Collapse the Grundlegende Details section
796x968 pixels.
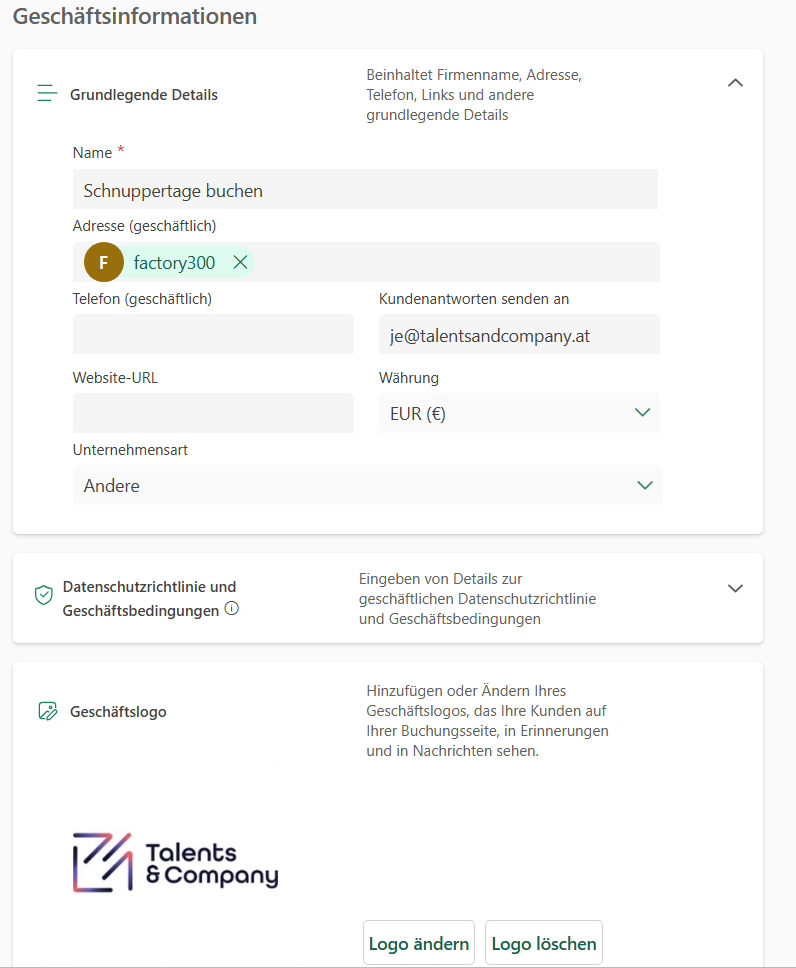coord(735,83)
